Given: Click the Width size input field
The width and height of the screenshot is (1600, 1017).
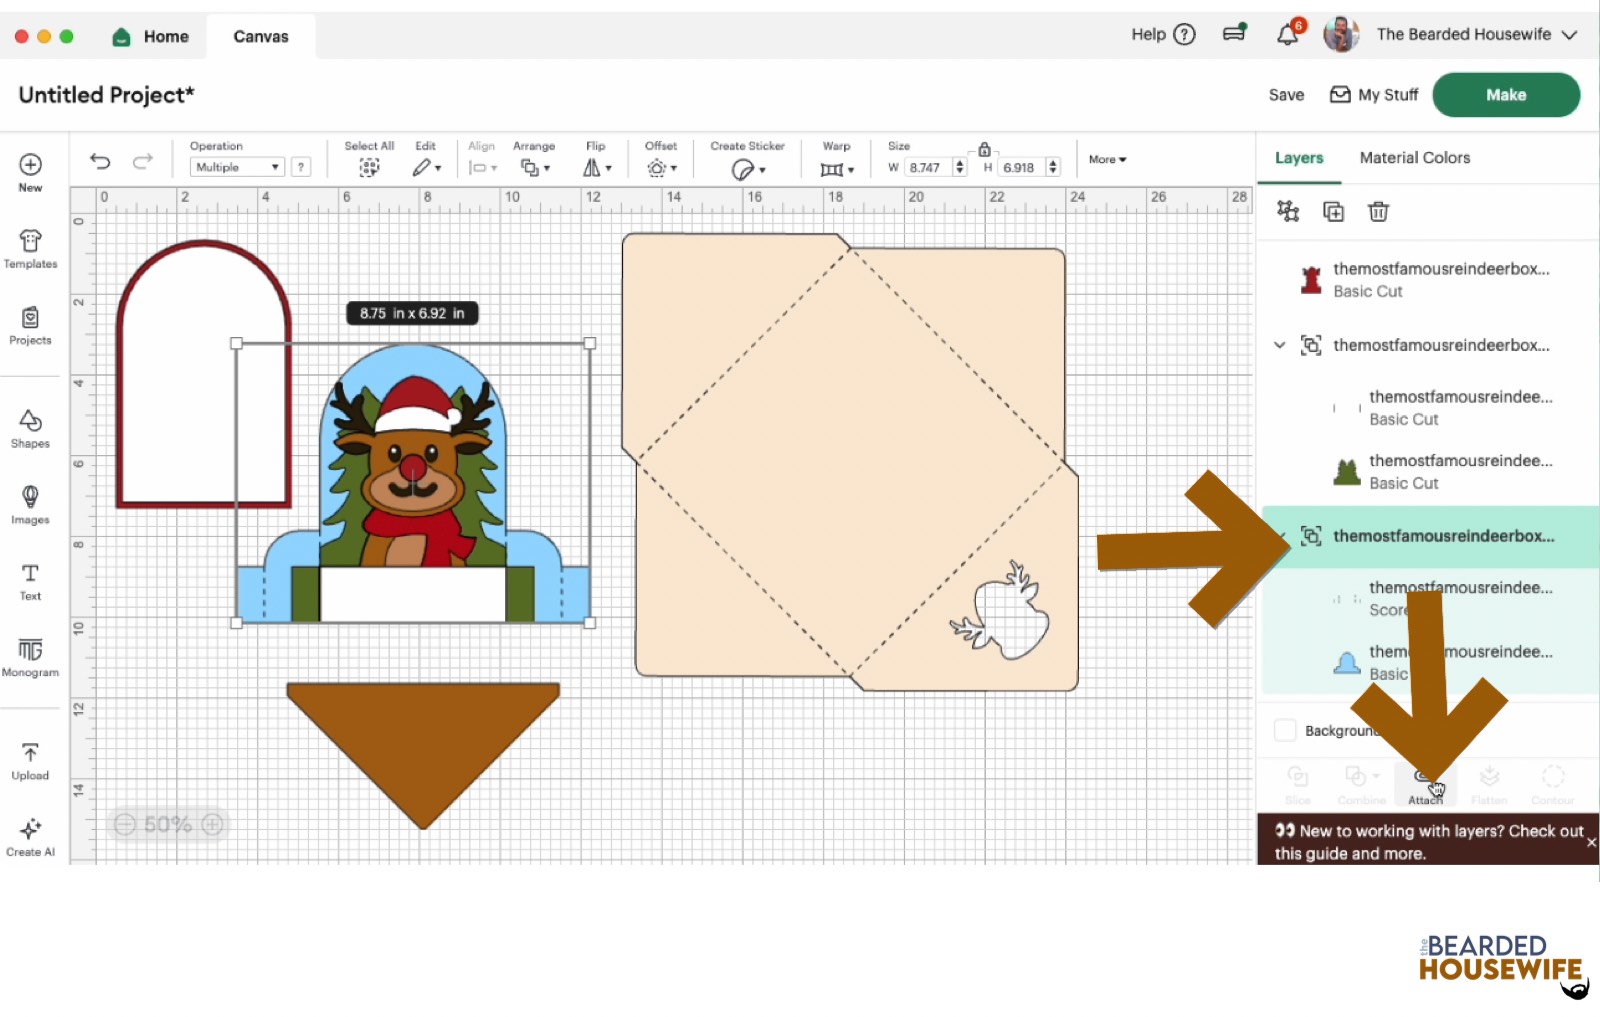Looking at the screenshot, I should (928, 168).
